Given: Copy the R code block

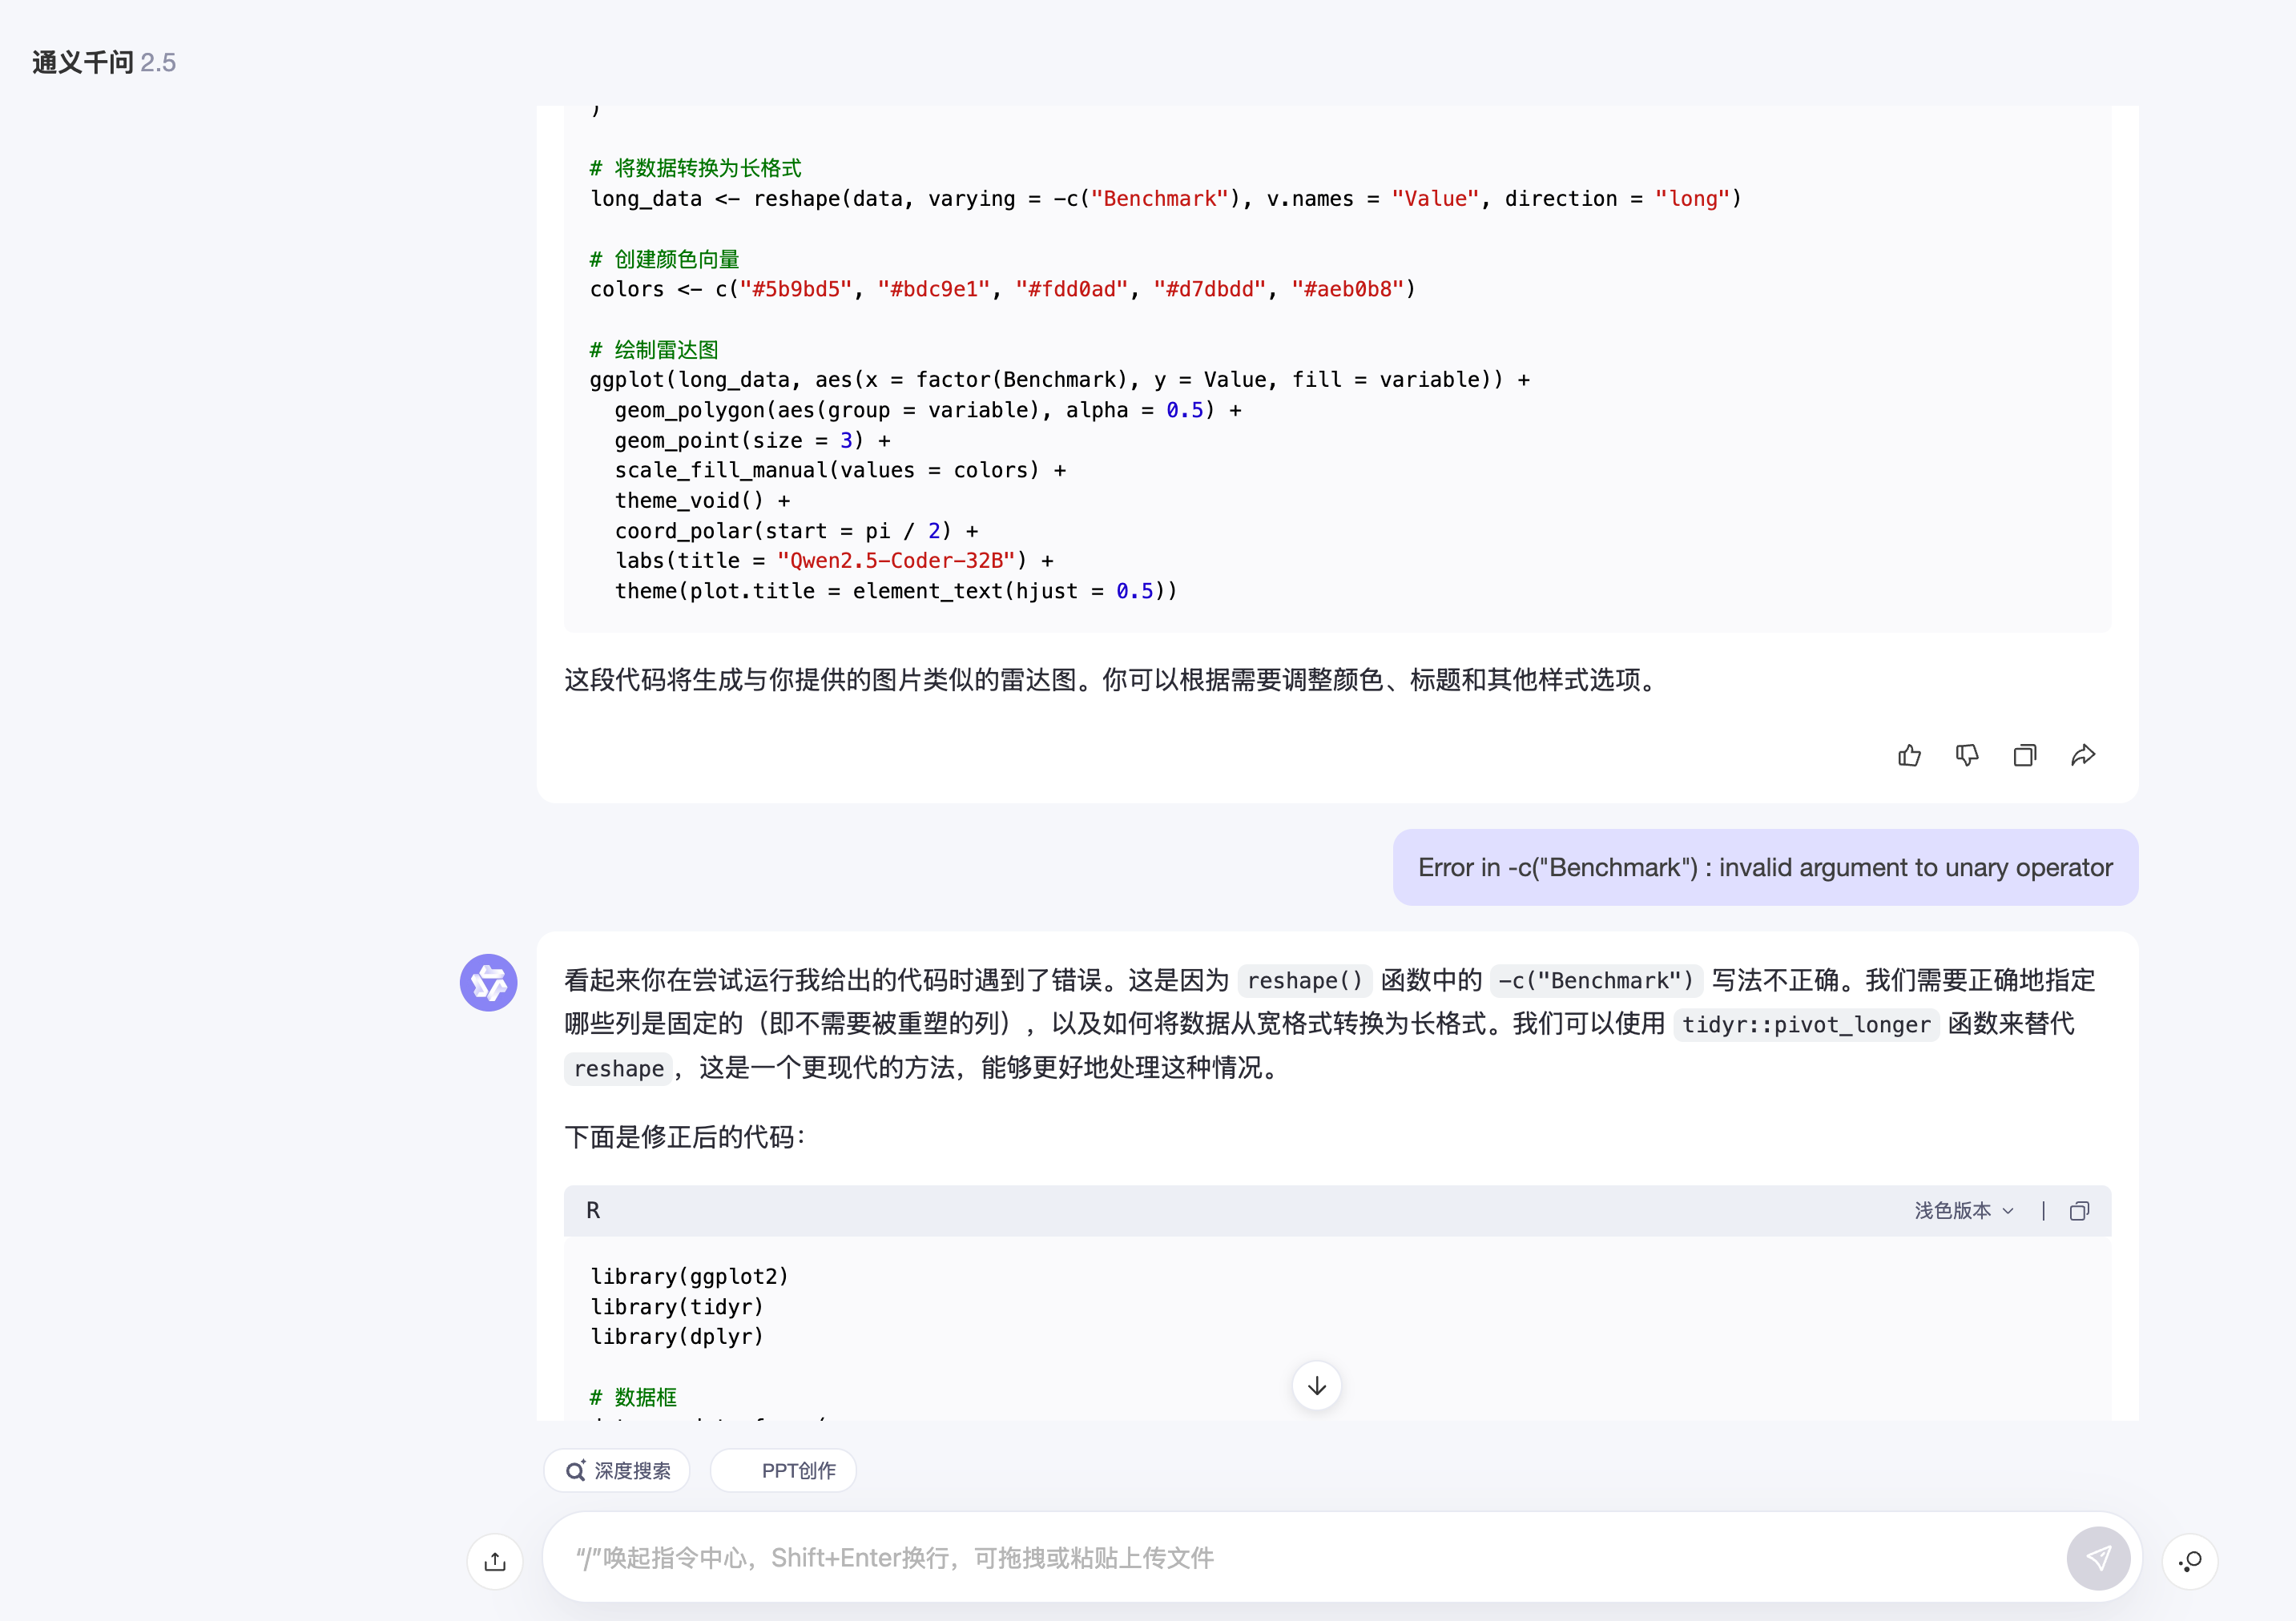Looking at the screenshot, I should (x=2079, y=1211).
